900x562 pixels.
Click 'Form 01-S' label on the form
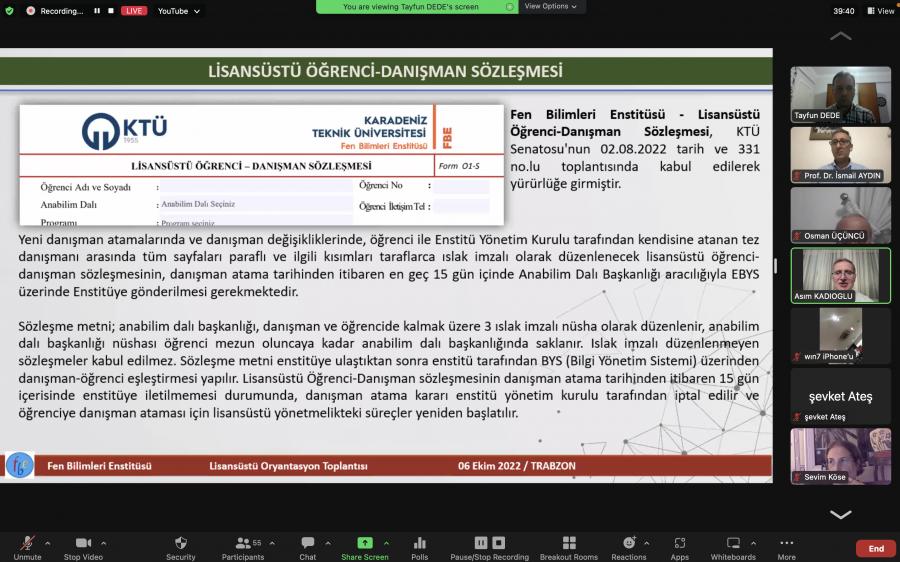point(459,166)
